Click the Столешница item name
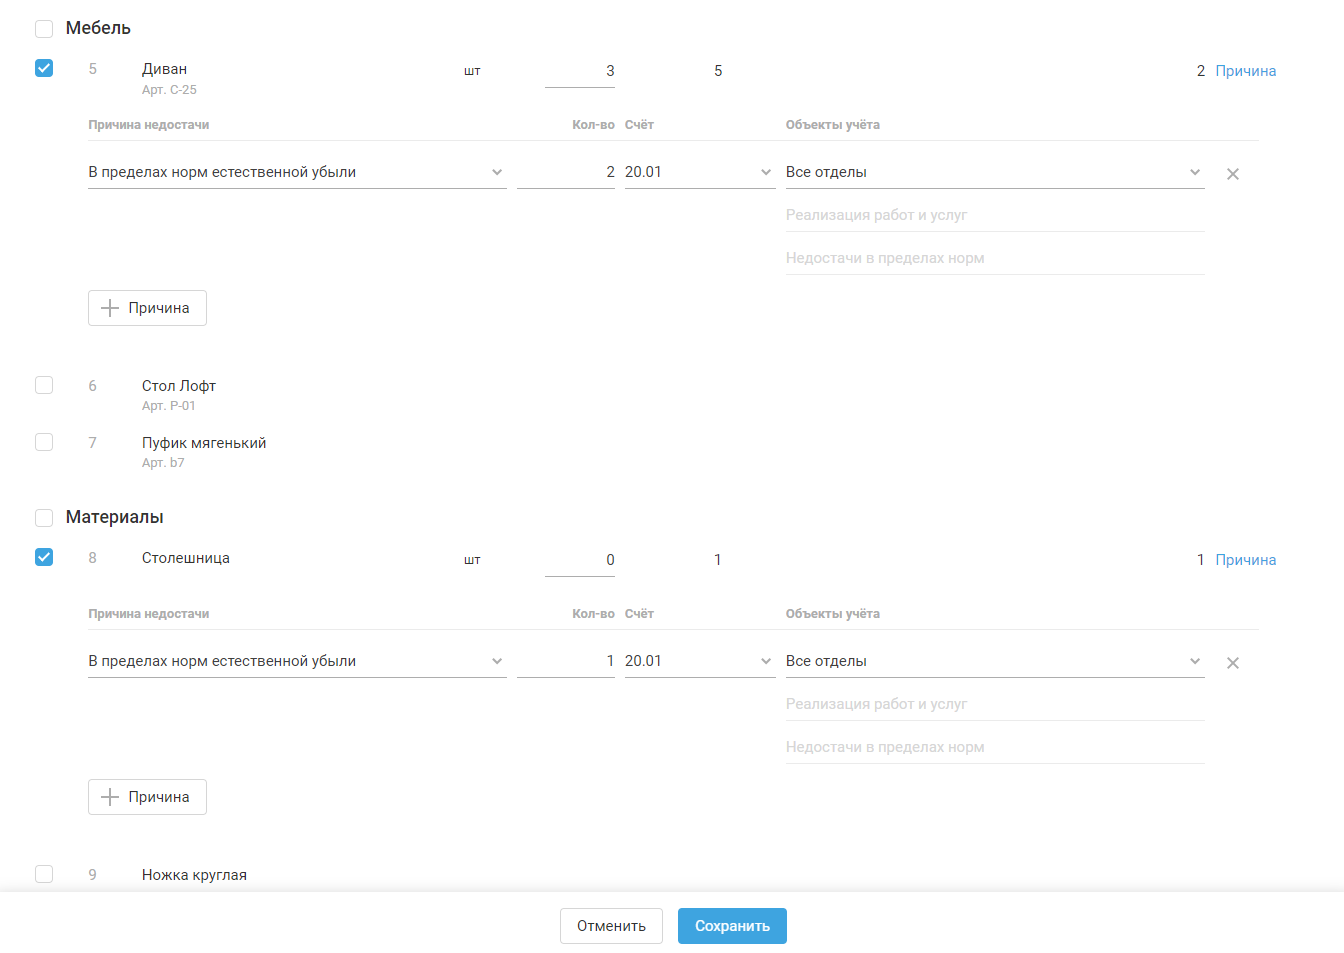The height and width of the screenshot is (953, 1344). click(x=186, y=558)
